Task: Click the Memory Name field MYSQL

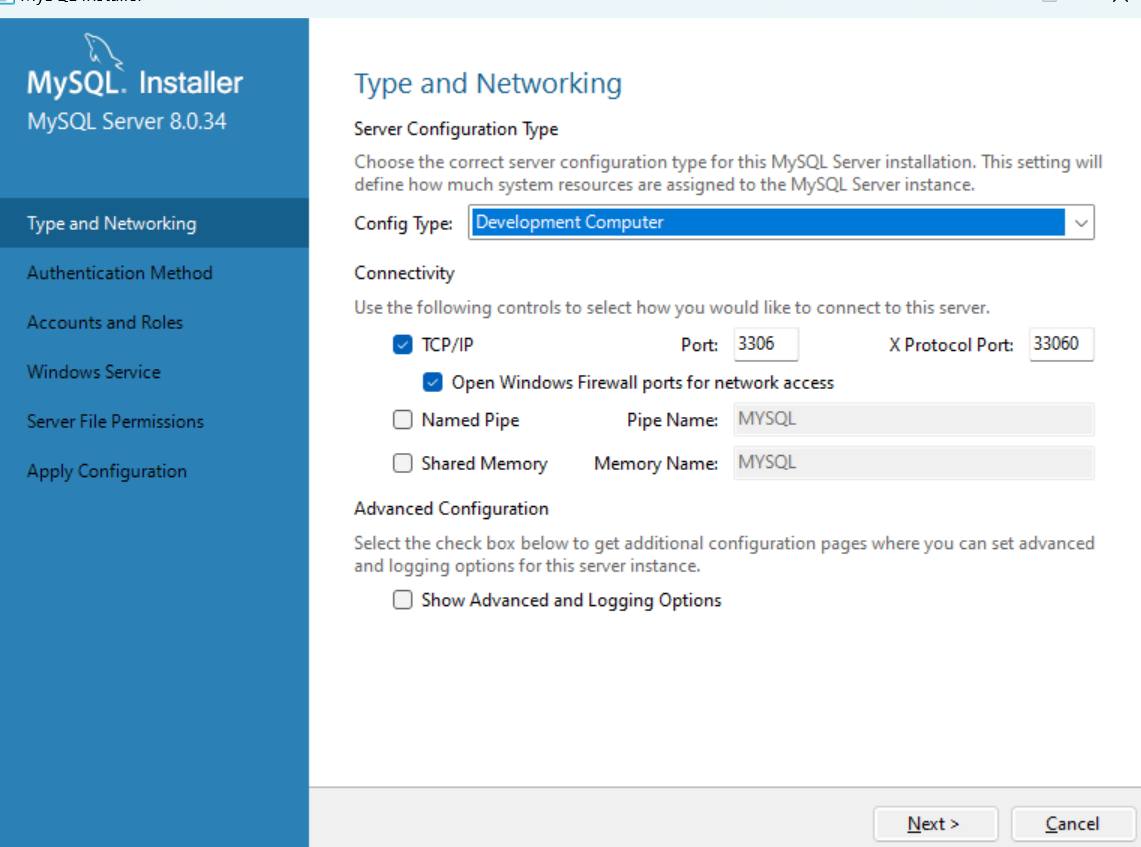Action: click(913, 463)
